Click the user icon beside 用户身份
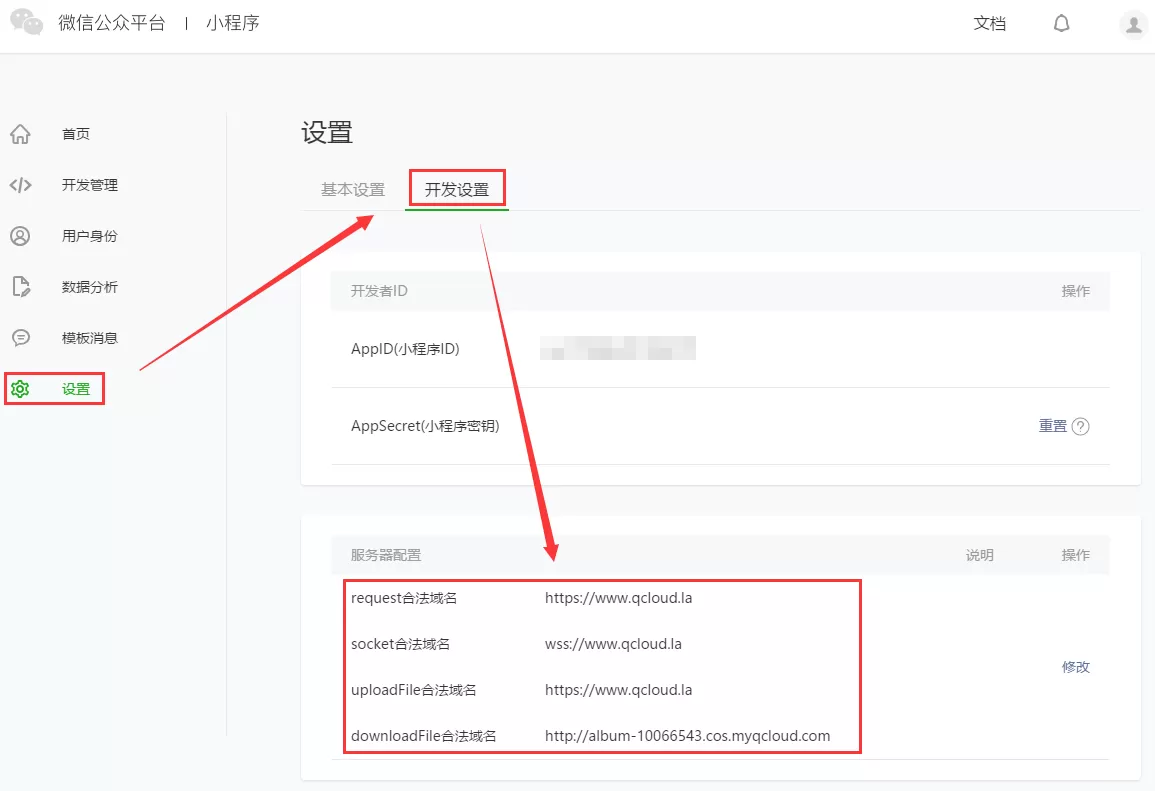The image size is (1155, 791). click(x=20, y=236)
